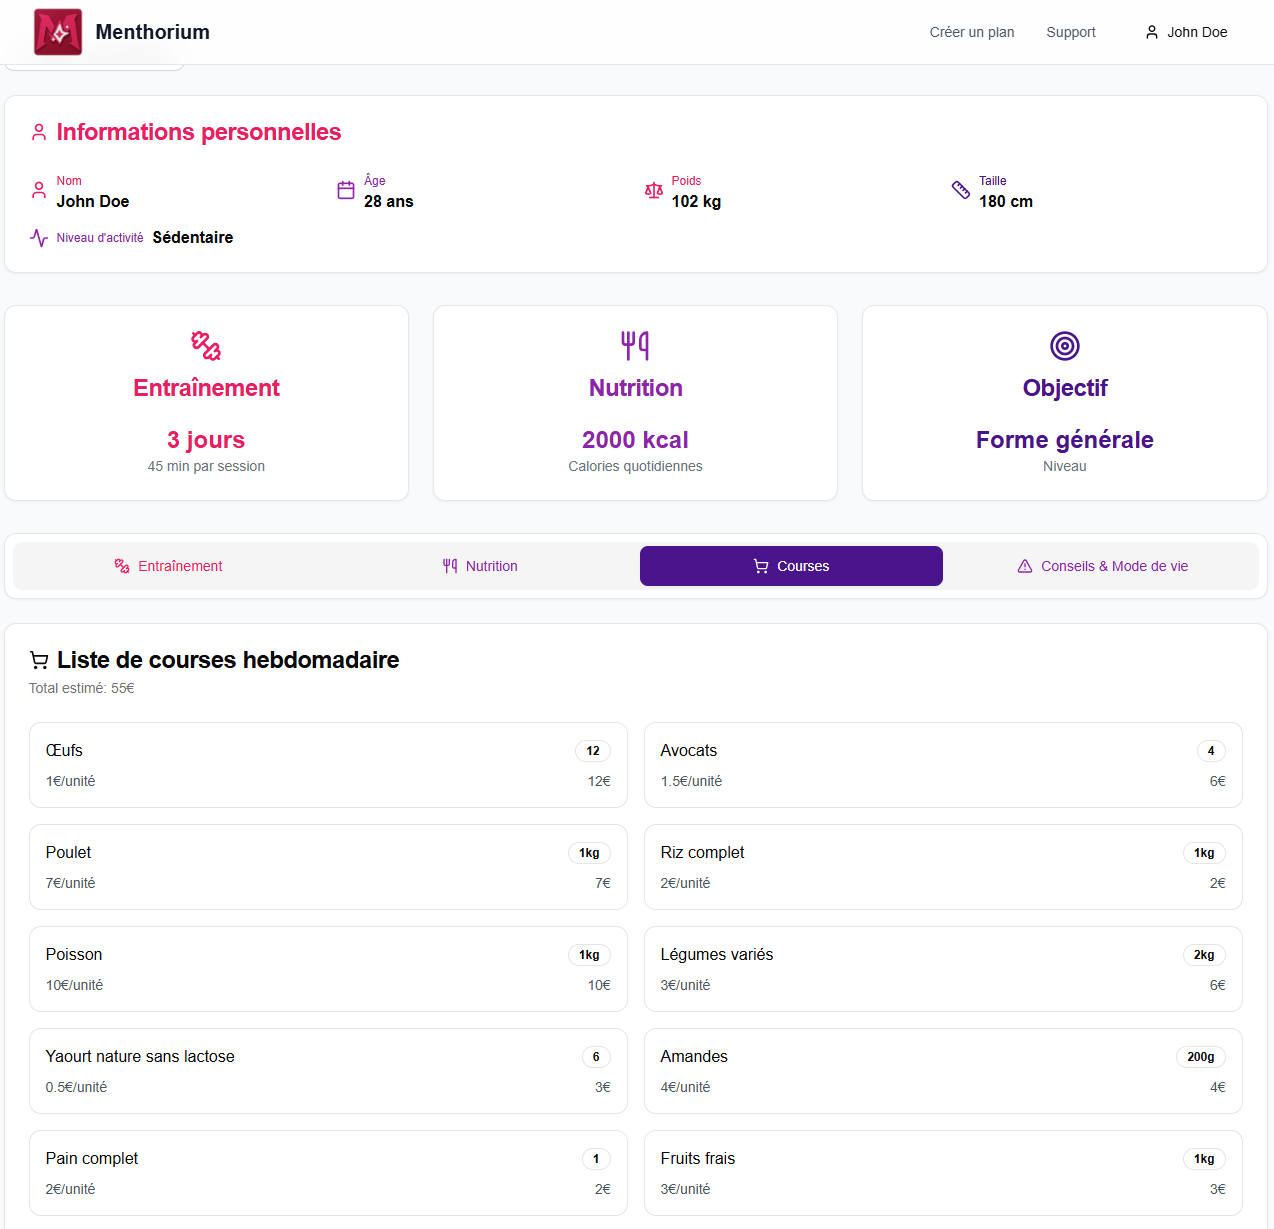Click the Poisson item name

click(74, 954)
